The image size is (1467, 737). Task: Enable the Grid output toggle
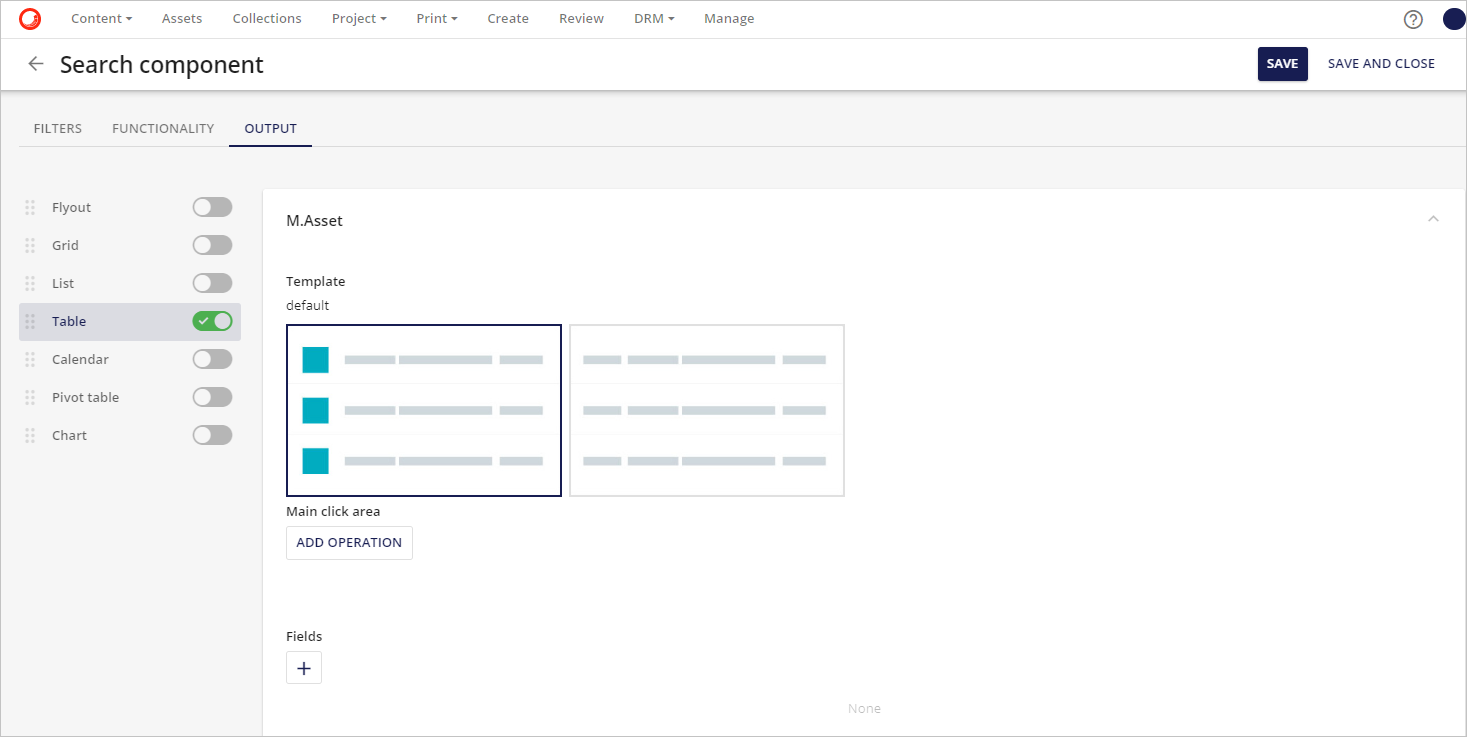[212, 246]
